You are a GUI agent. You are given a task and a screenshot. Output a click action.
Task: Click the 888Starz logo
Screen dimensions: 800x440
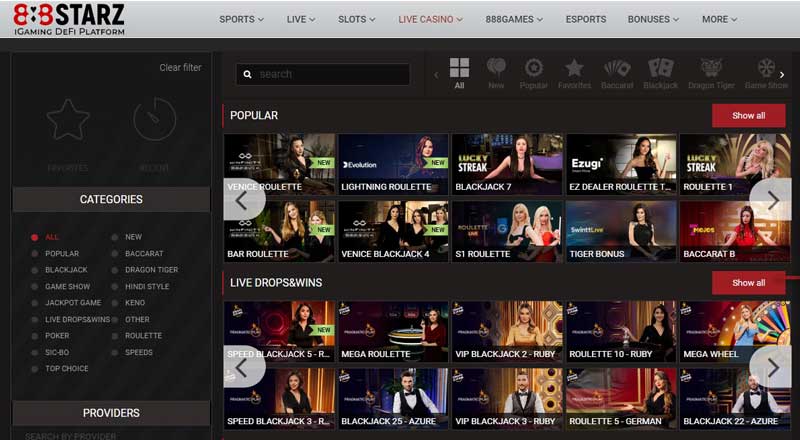pos(69,19)
